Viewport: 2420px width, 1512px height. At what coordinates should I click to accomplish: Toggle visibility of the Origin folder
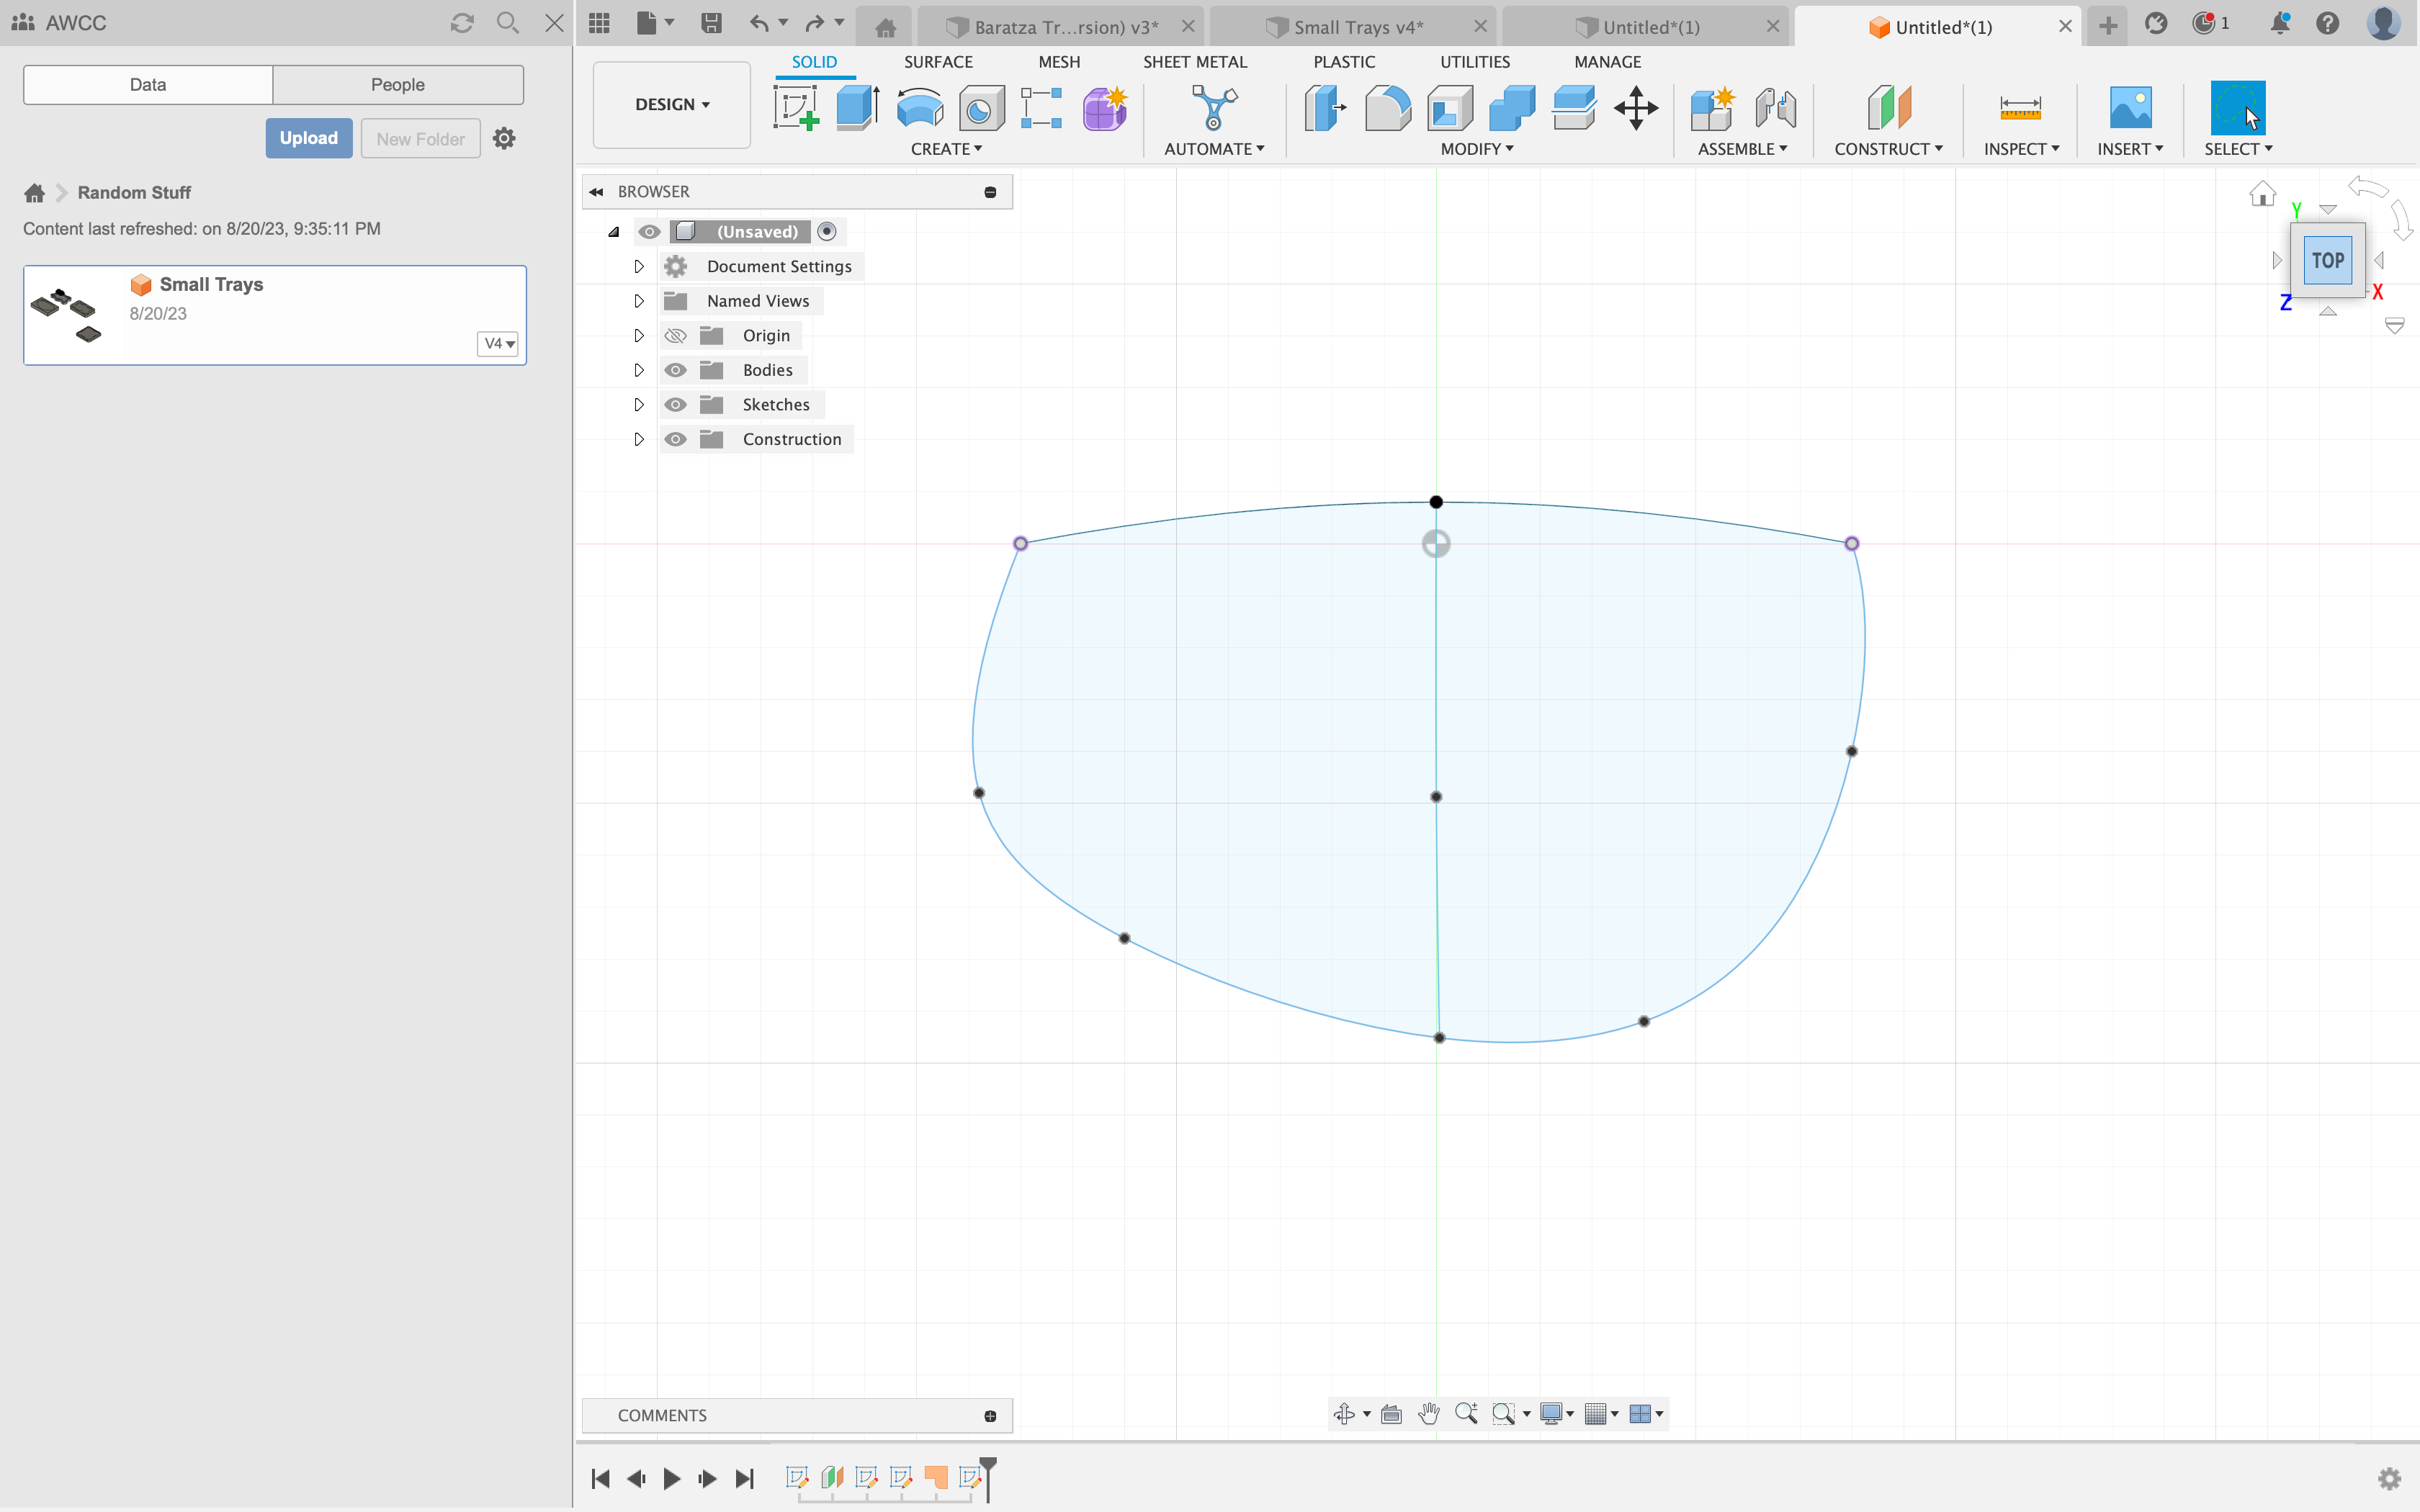pos(676,335)
